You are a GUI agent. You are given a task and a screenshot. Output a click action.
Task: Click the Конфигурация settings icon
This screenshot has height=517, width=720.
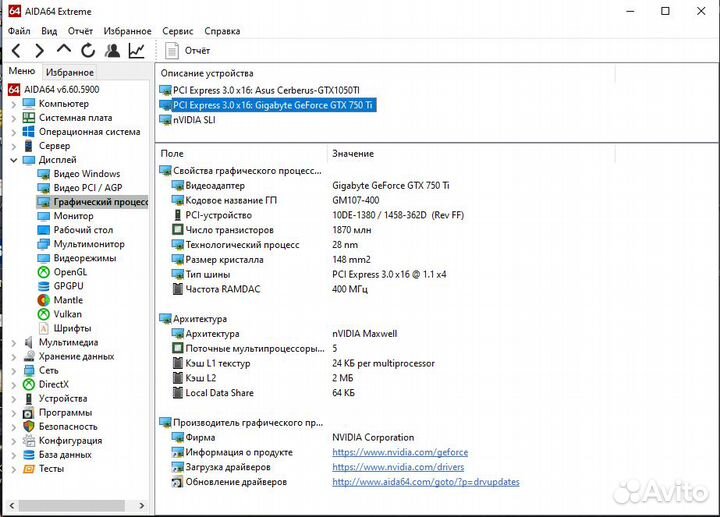pyautogui.click(x=29, y=440)
